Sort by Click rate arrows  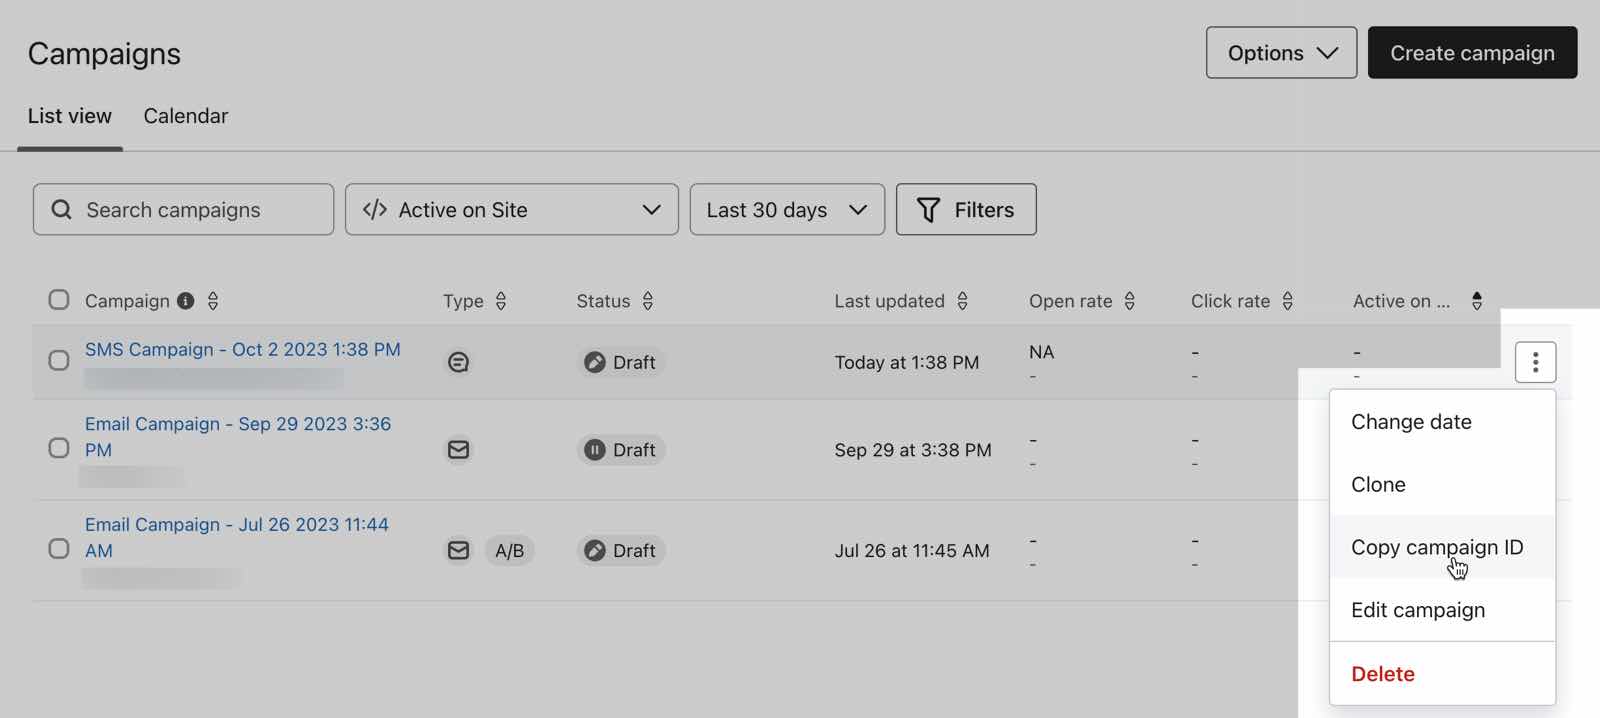click(x=1288, y=301)
